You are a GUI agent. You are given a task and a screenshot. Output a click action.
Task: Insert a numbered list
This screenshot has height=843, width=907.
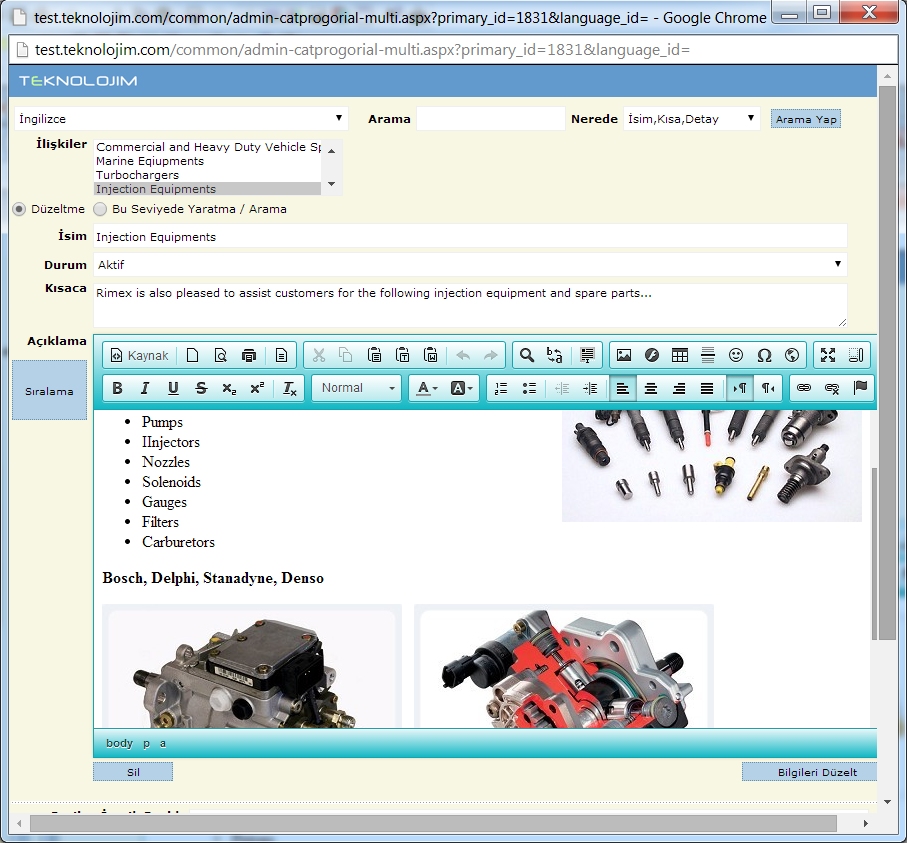coord(501,388)
